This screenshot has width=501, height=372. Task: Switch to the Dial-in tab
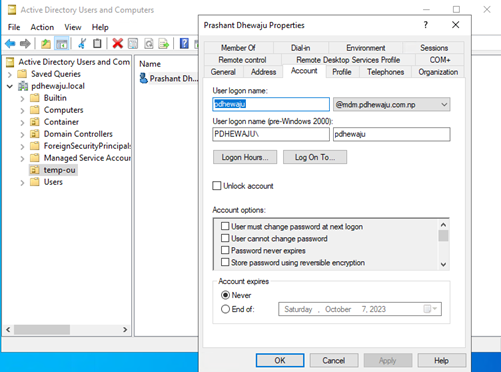click(x=300, y=48)
